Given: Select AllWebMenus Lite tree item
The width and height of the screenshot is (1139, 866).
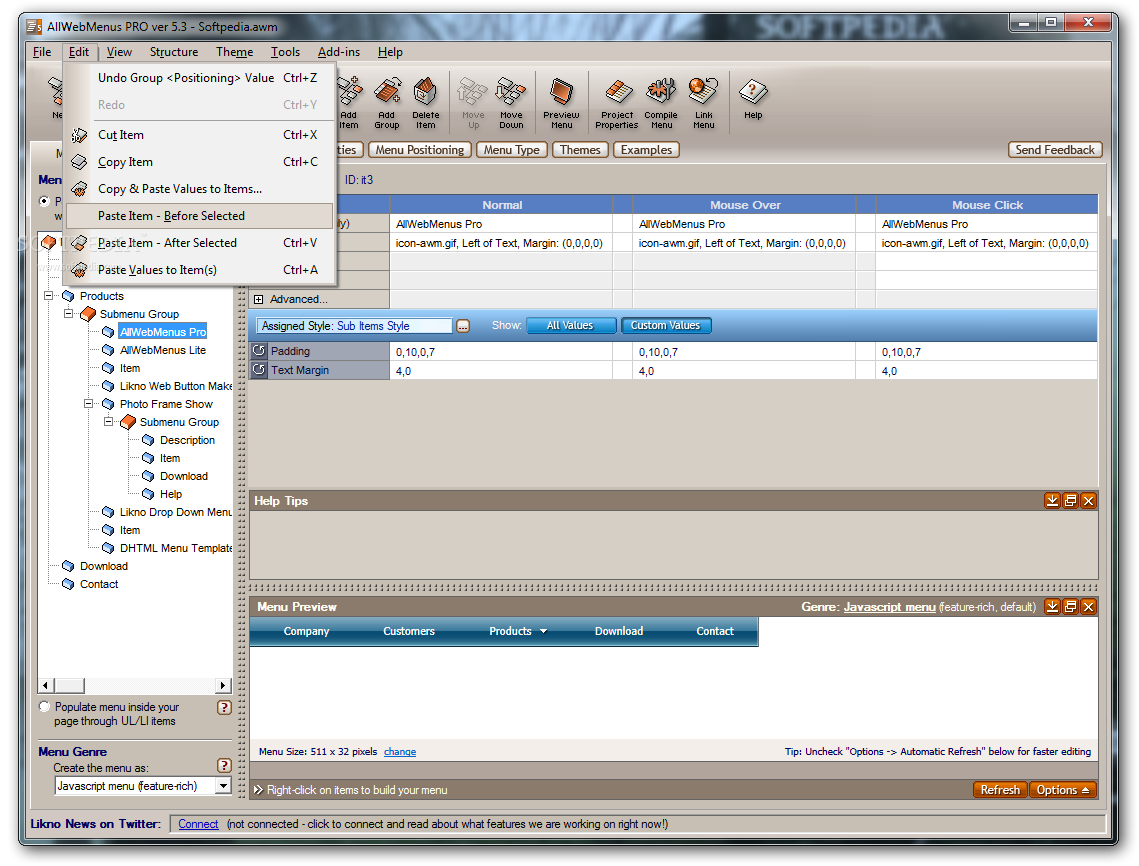Looking at the screenshot, I should (x=163, y=350).
